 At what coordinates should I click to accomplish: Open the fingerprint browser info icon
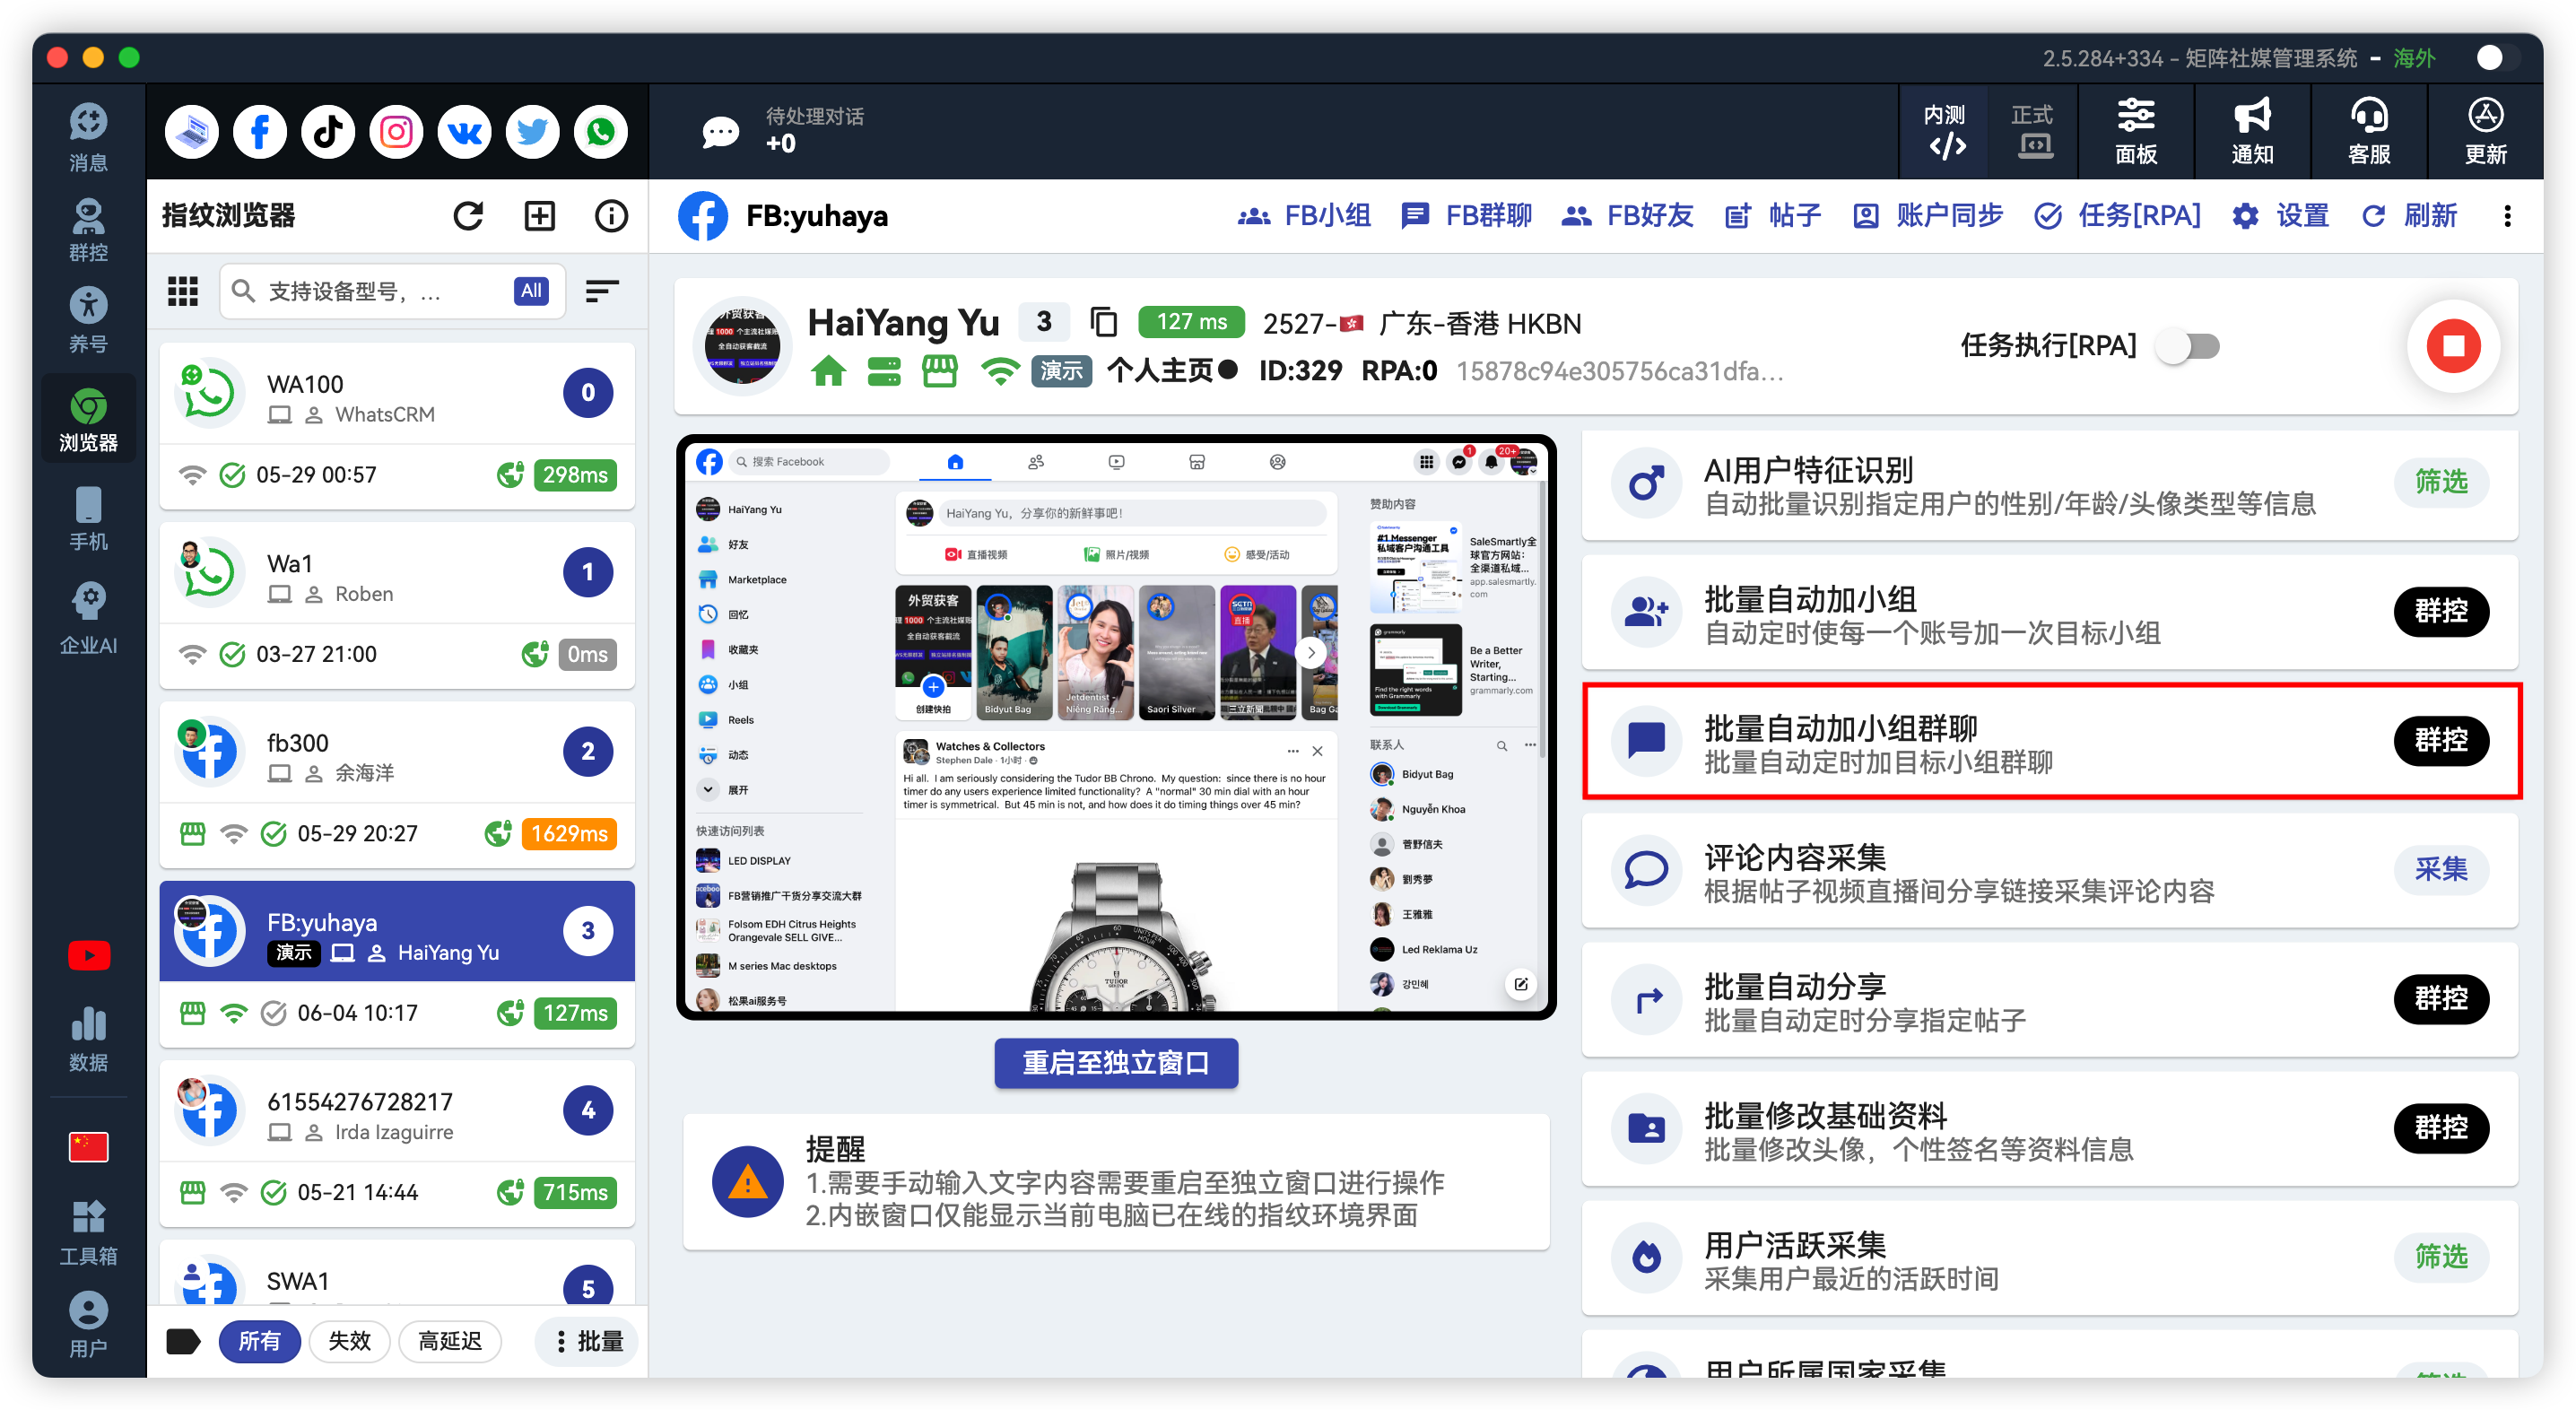coord(611,215)
